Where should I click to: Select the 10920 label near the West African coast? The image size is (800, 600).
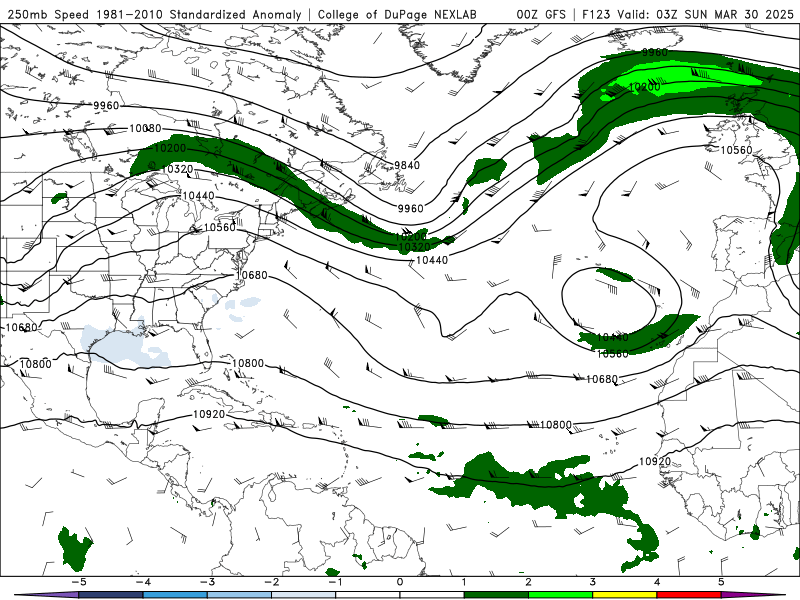[x=655, y=462]
